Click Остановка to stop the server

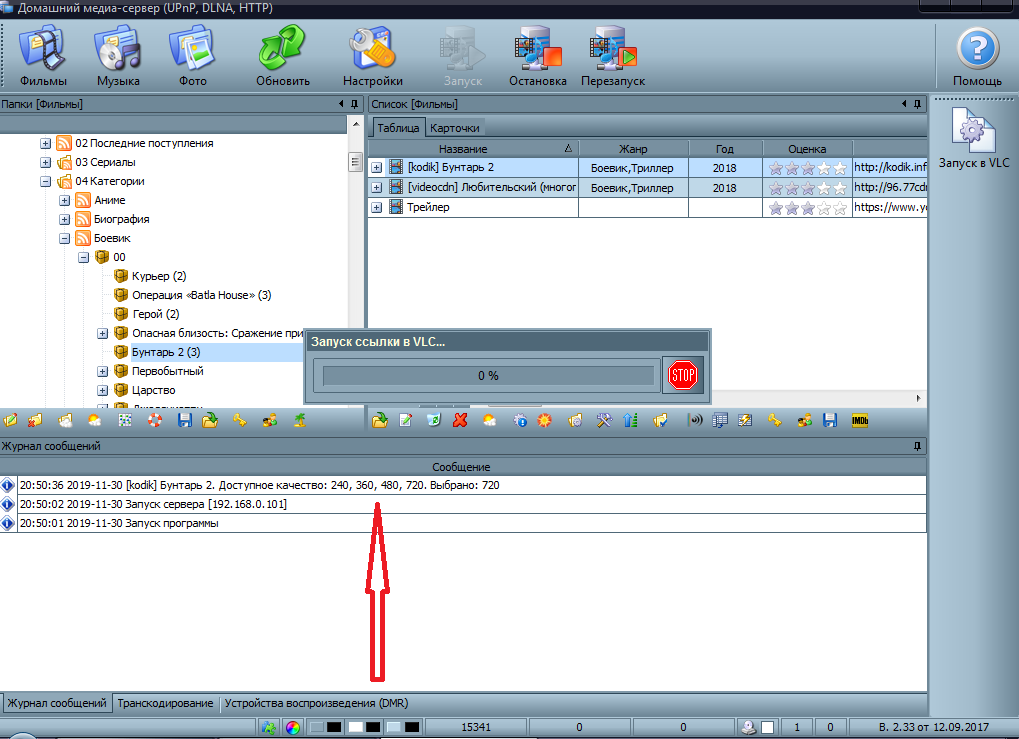tap(537, 57)
